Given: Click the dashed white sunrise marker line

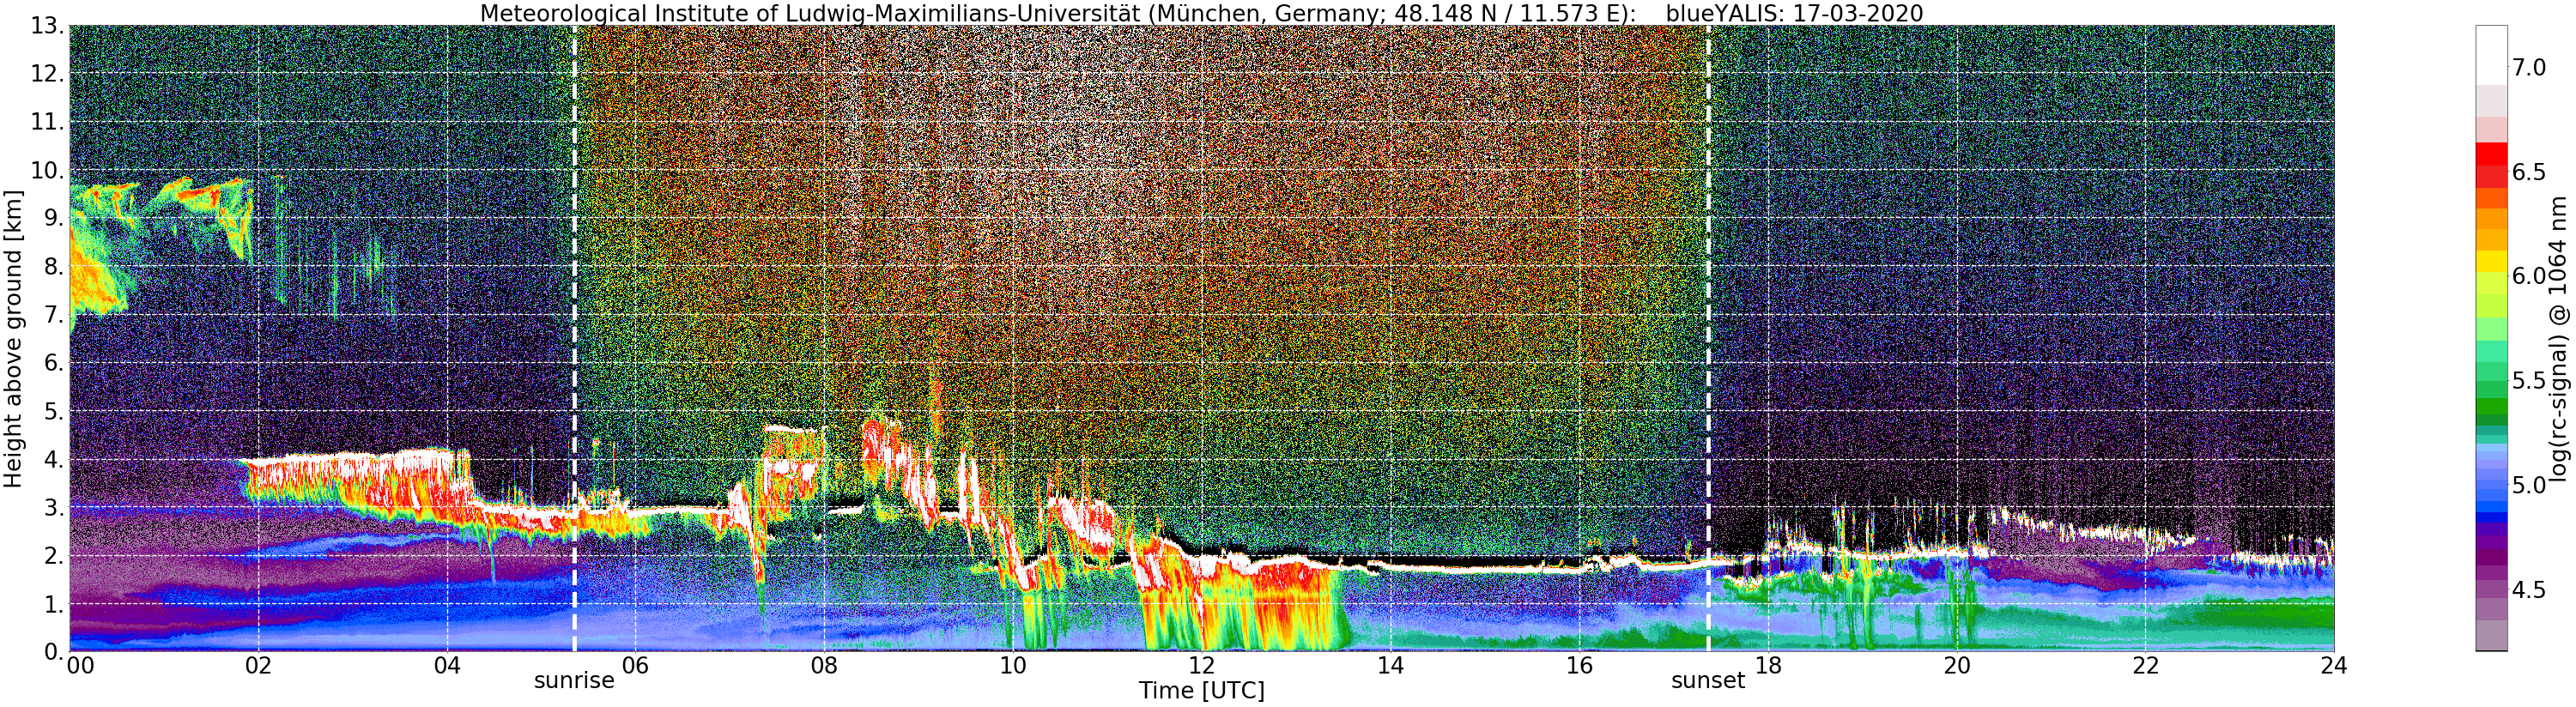Looking at the screenshot, I should pyautogui.click(x=574, y=338).
